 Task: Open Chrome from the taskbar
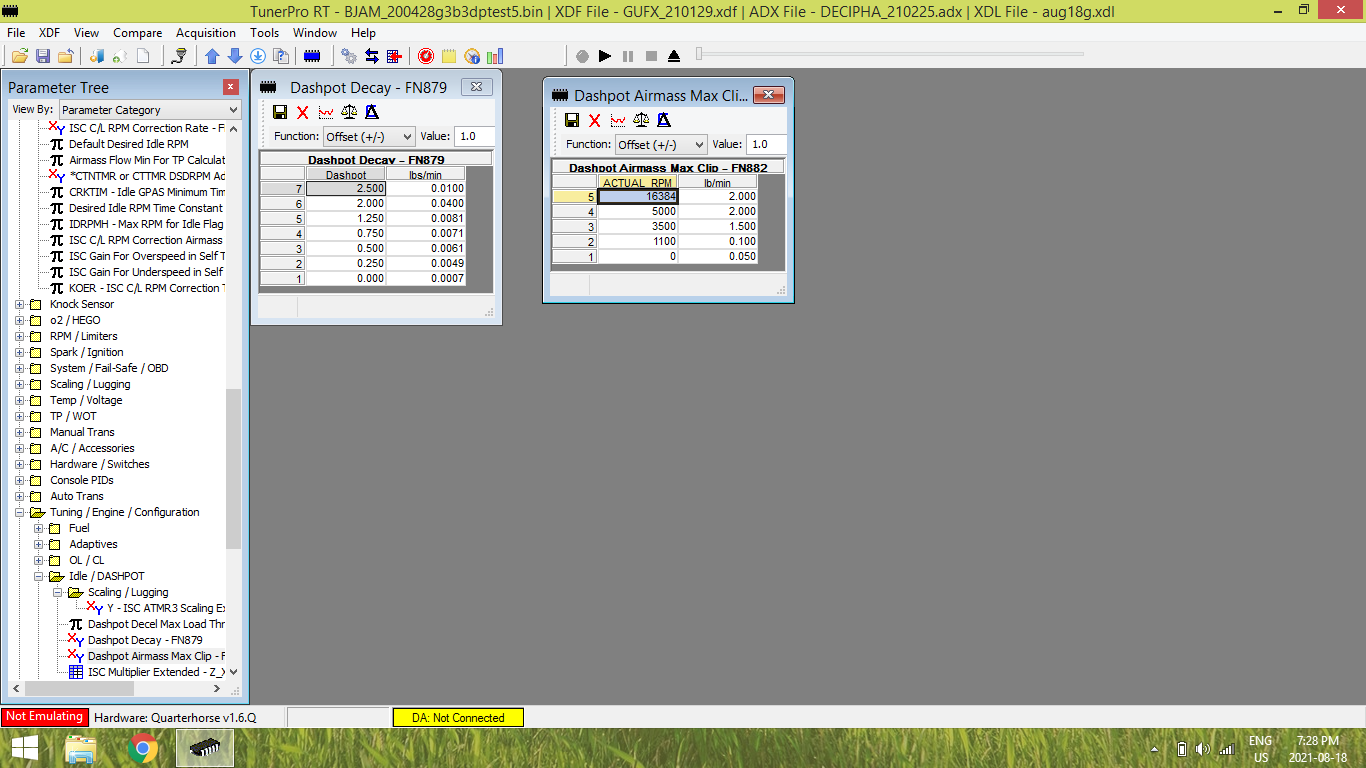(143, 748)
